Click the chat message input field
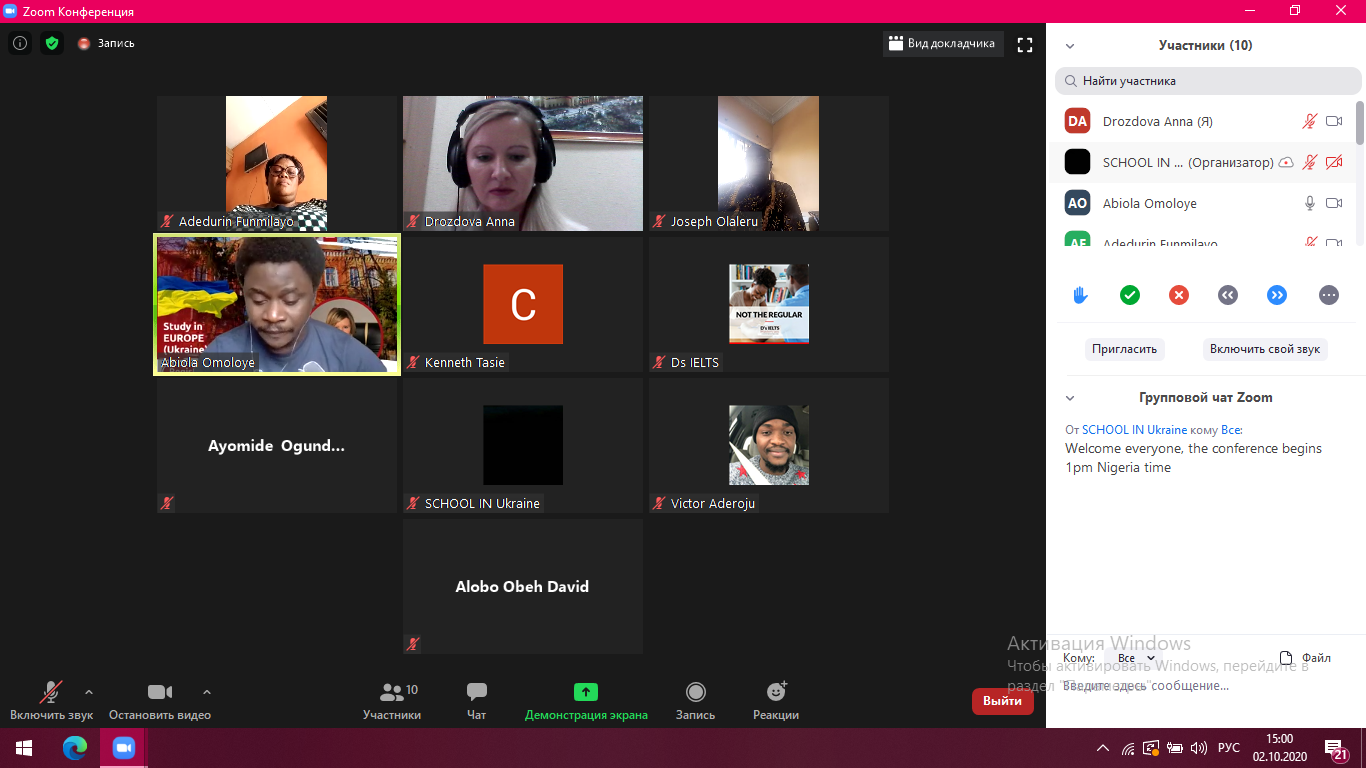The image size is (1366, 768). click(x=1205, y=686)
